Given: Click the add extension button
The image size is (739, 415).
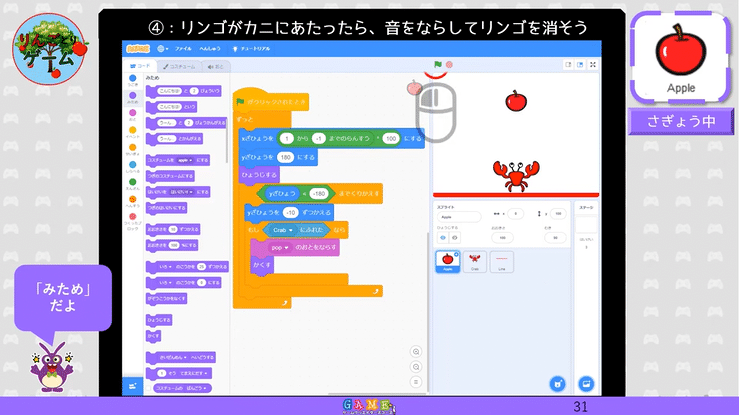Looking at the screenshot, I should tap(132, 385).
